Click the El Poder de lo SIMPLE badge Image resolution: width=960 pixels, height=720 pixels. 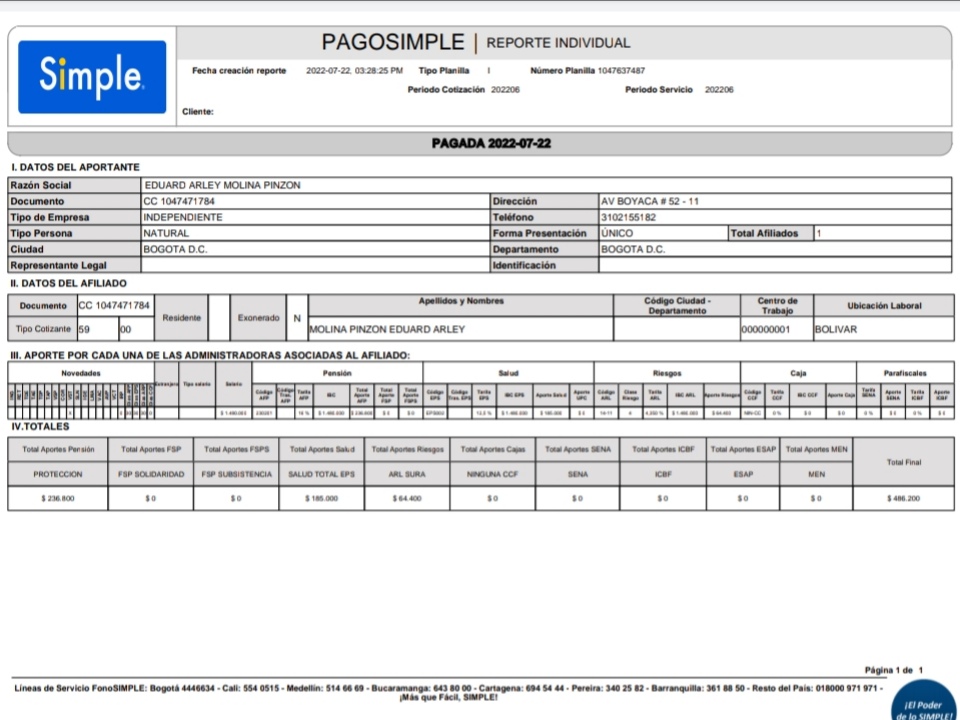point(922,706)
